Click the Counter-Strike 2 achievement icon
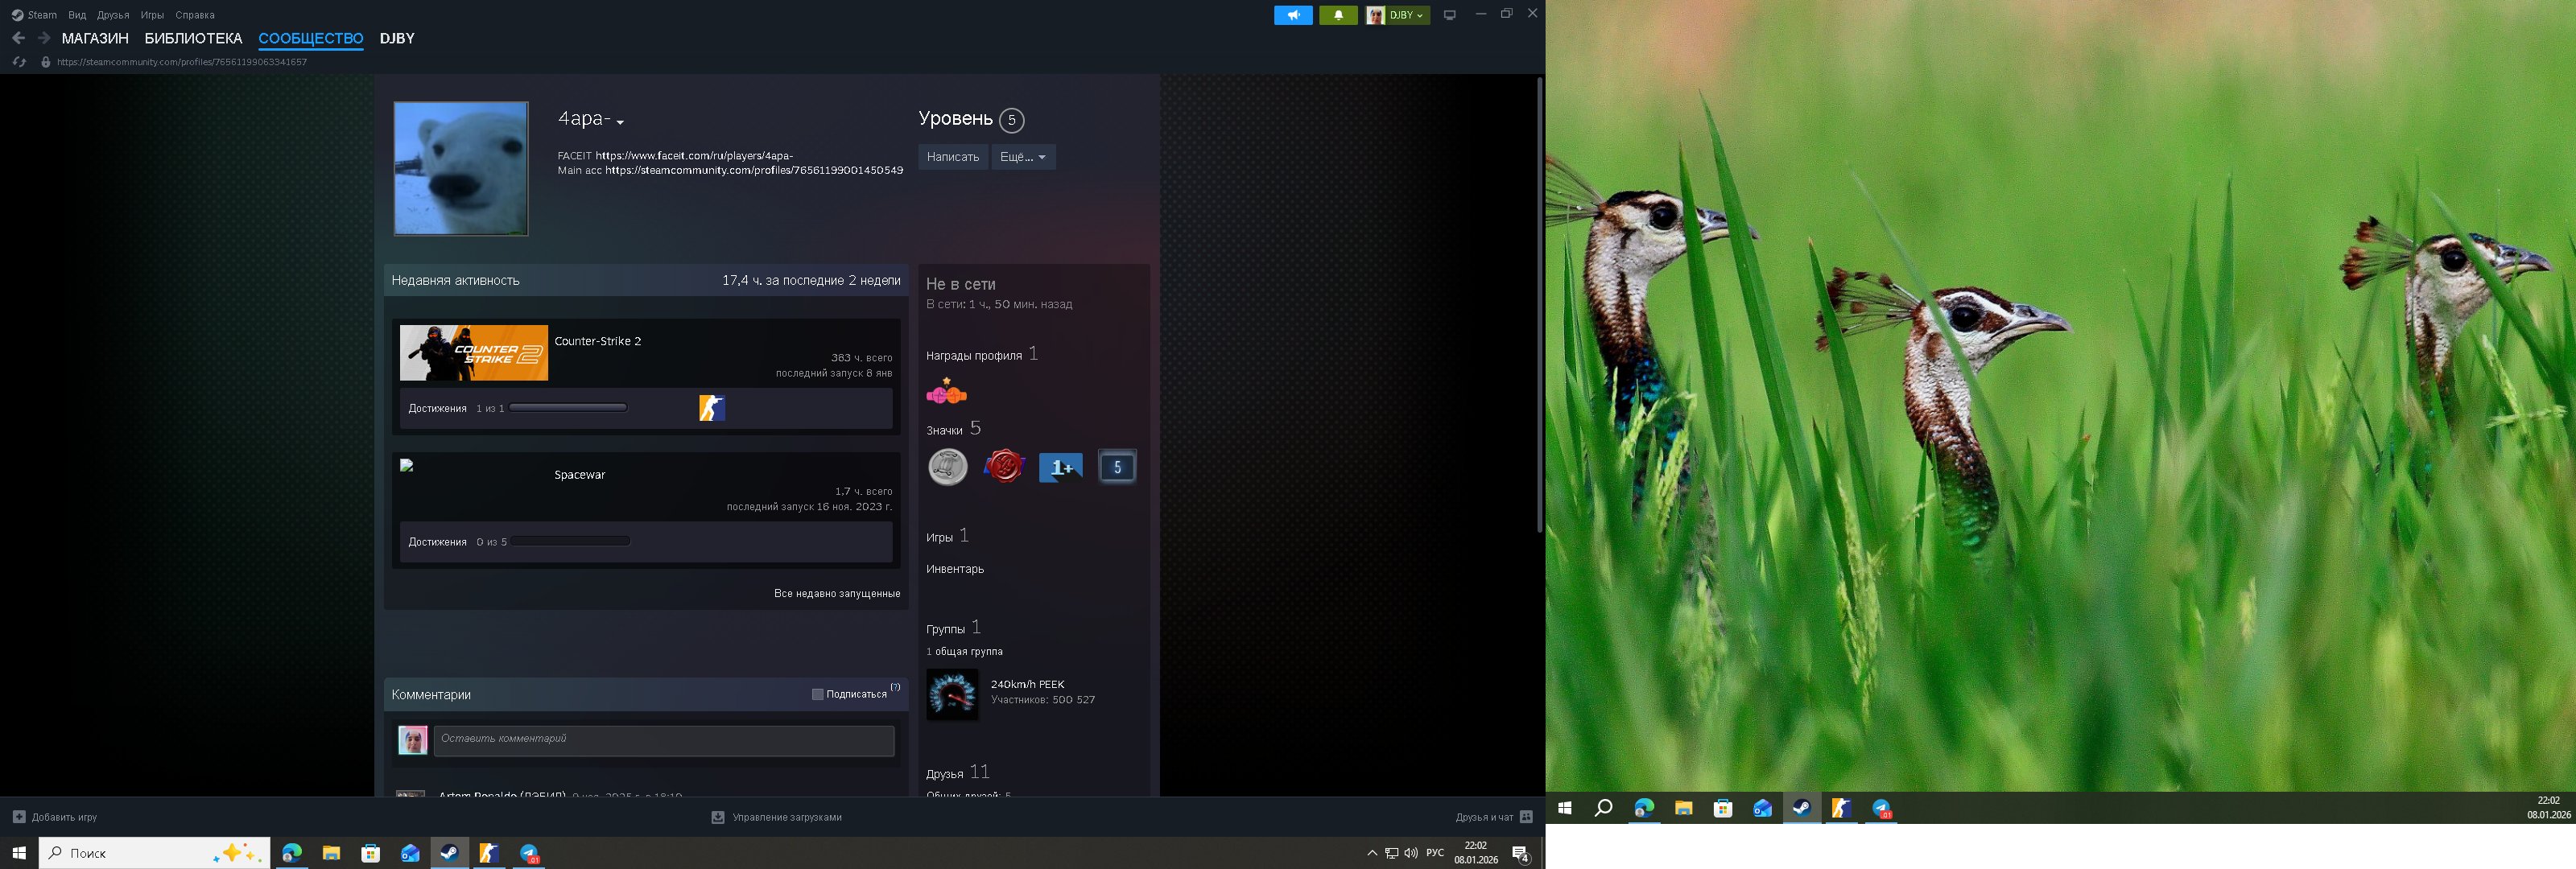Image resolution: width=2576 pixels, height=869 pixels. pyautogui.click(x=711, y=408)
